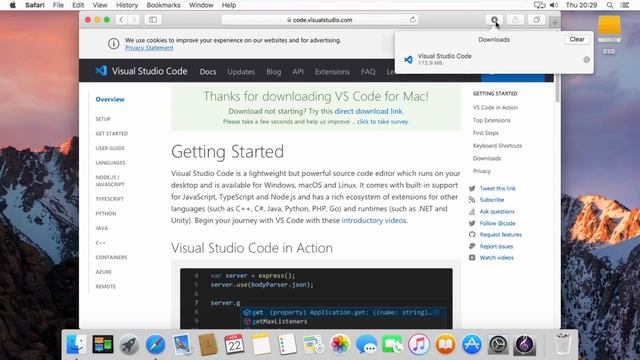Open Finder from the Dock
The width and height of the screenshot is (640, 360).
pos(76,344)
